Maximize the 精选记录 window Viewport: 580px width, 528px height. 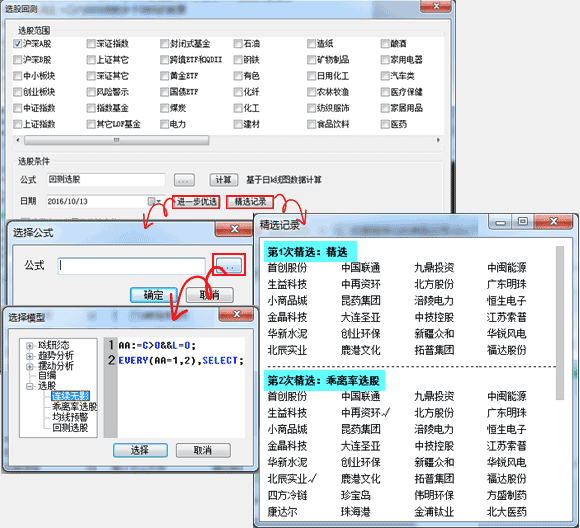tap(523, 221)
